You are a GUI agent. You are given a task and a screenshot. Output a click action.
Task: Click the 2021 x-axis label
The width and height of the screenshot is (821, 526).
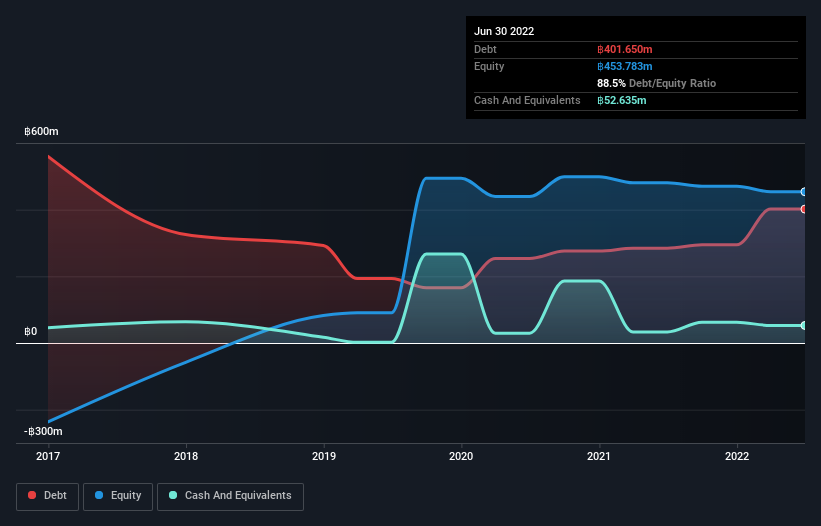coord(598,456)
